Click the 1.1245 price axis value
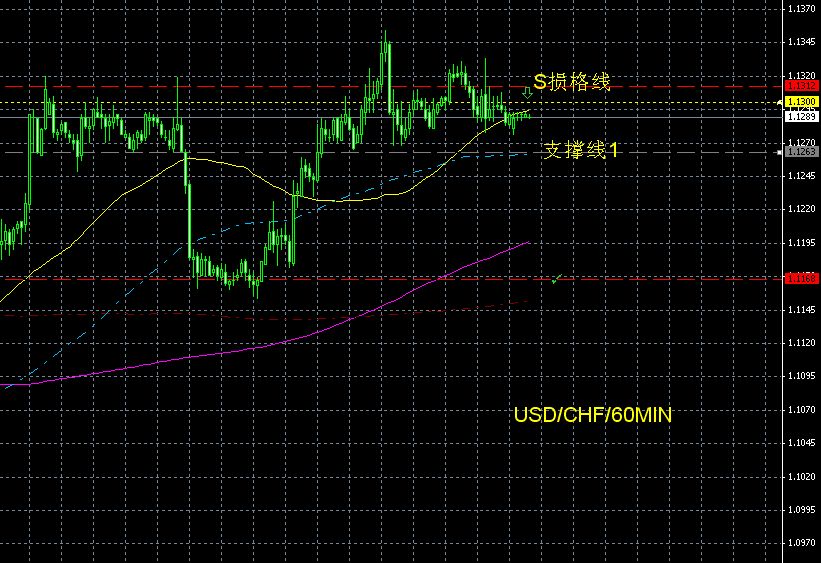 pos(802,175)
